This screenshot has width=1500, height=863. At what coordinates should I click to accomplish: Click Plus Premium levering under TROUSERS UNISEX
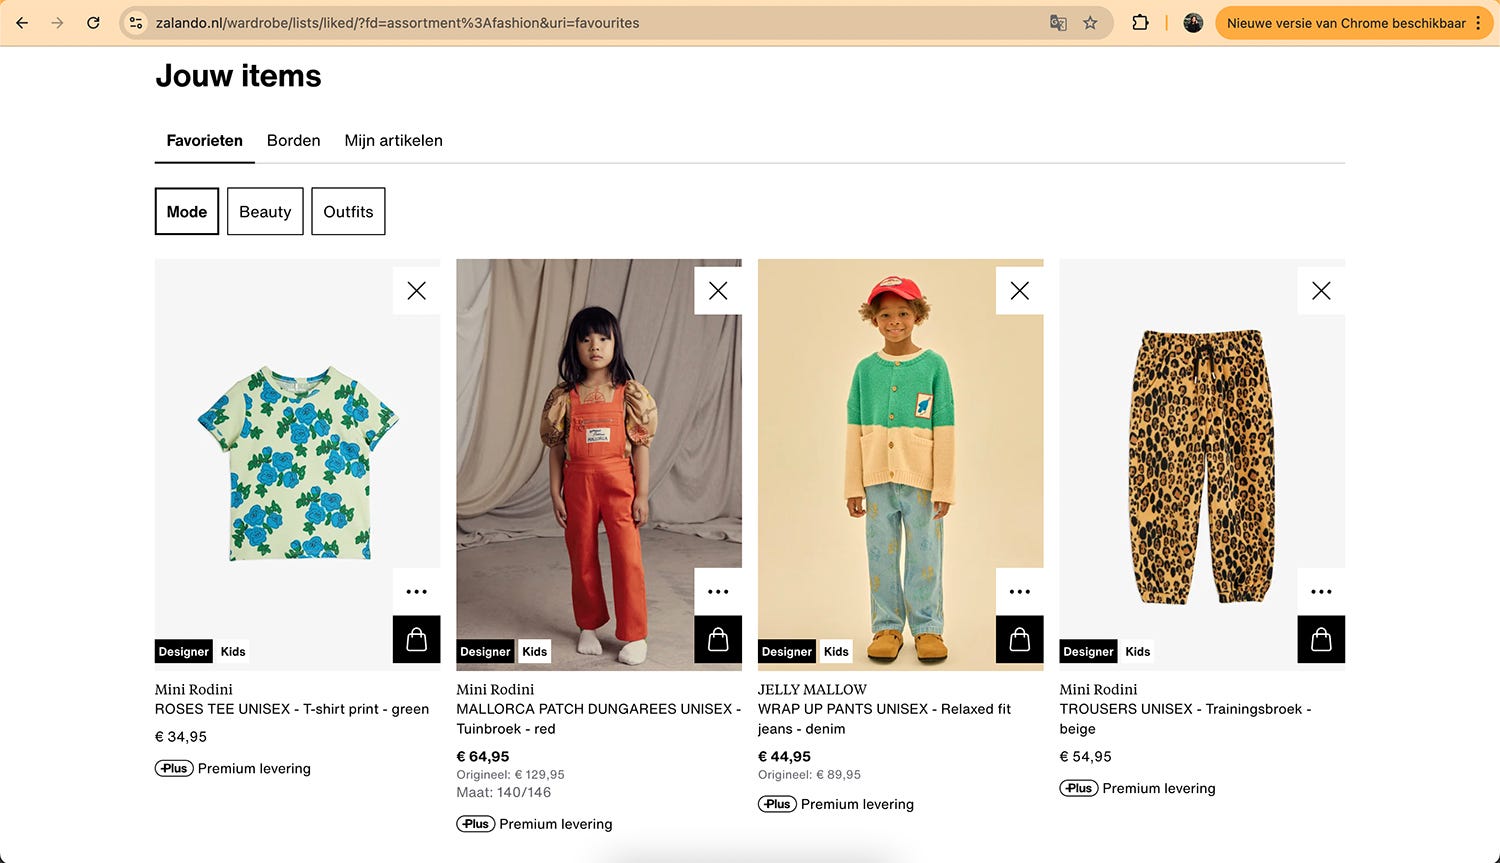[x=1138, y=789]
